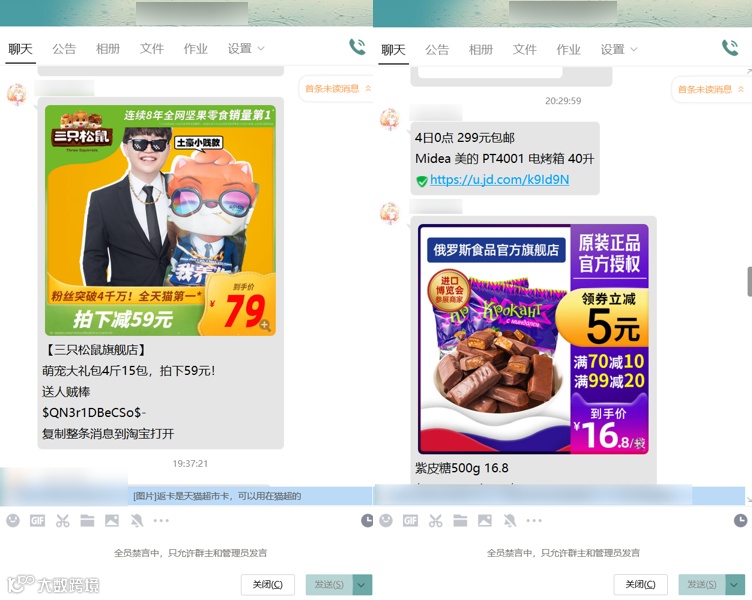Toggle message mute bell in left window
752x600 pixels.
tap(137, 520)
